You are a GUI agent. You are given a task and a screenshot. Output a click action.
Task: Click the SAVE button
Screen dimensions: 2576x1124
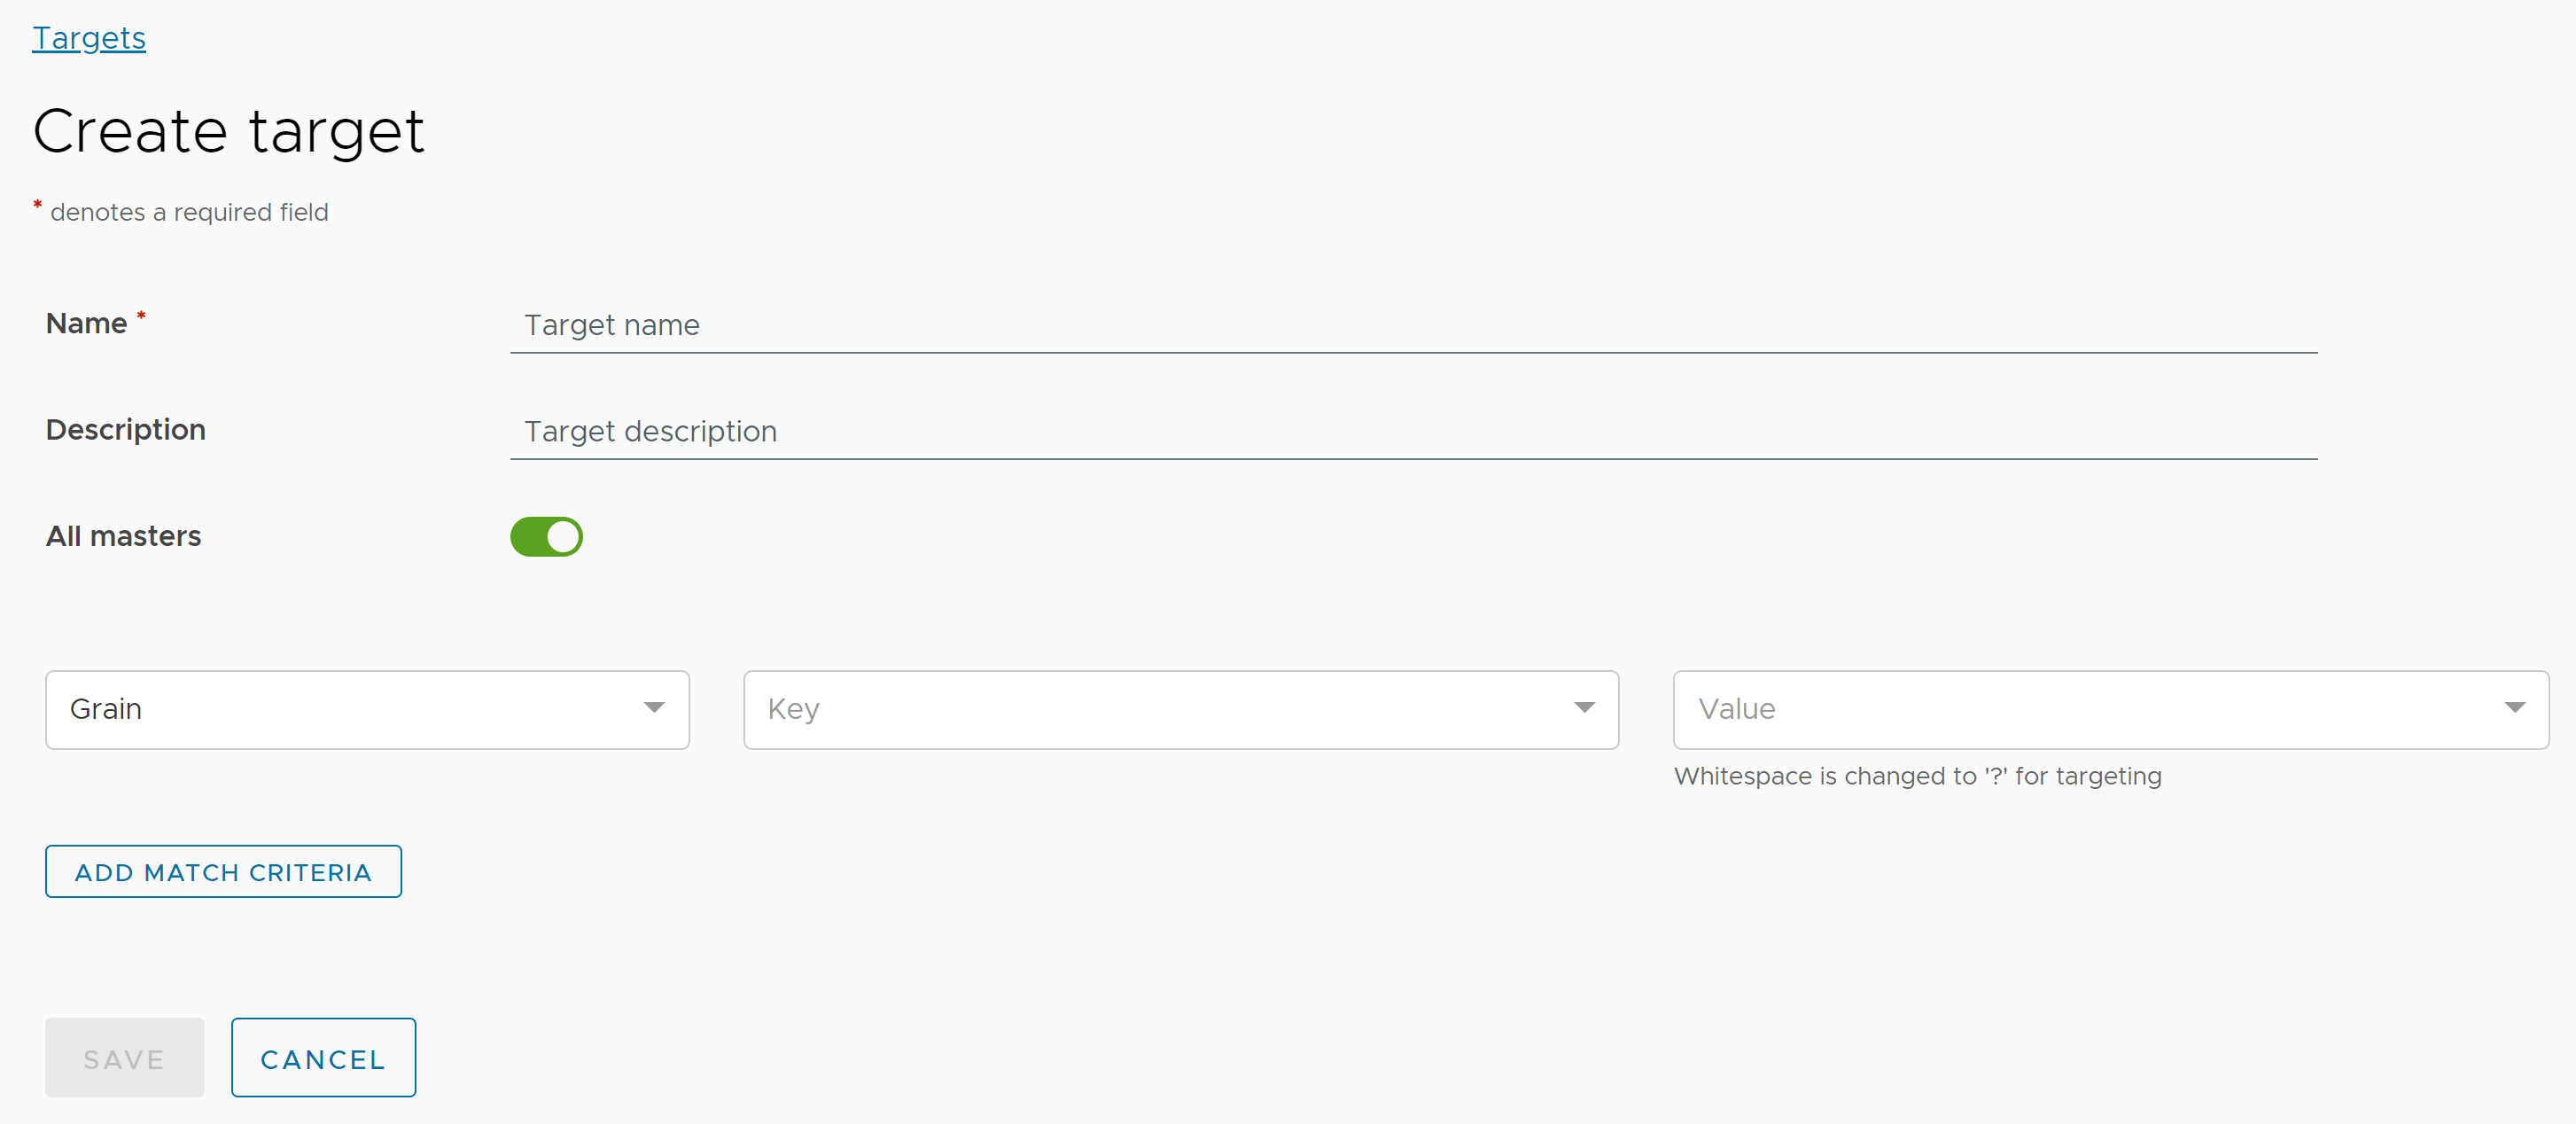click(x=125, y=1057)
